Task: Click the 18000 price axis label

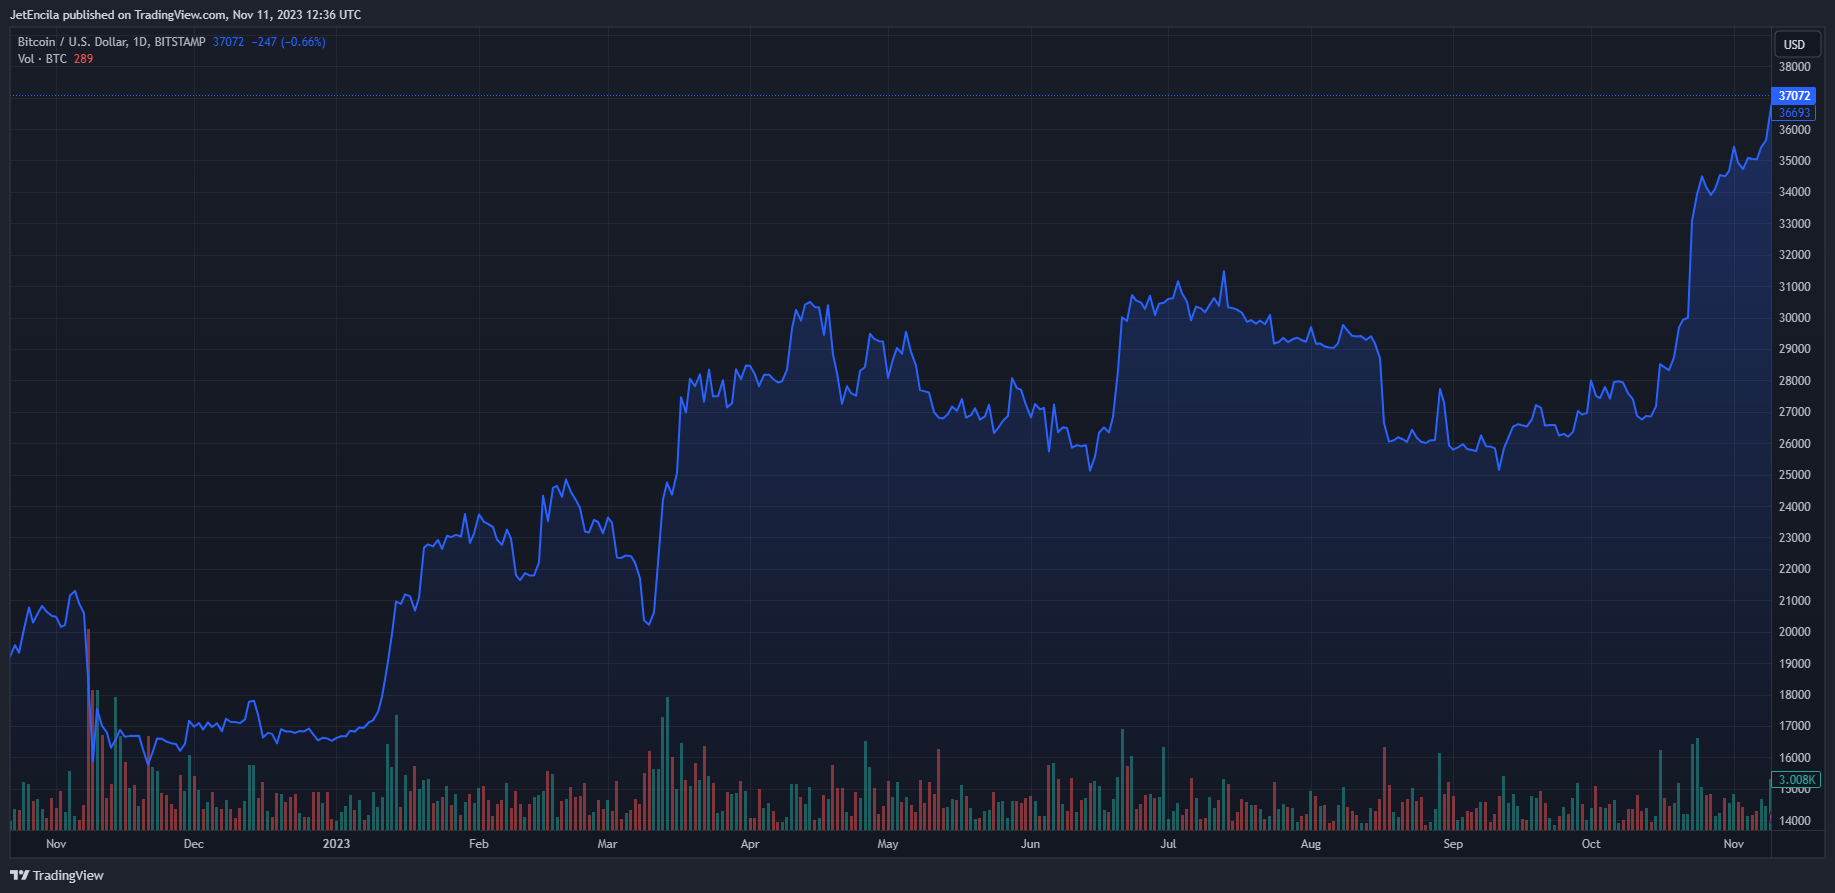Action: pyautogui.click(x=1794, y=695)
